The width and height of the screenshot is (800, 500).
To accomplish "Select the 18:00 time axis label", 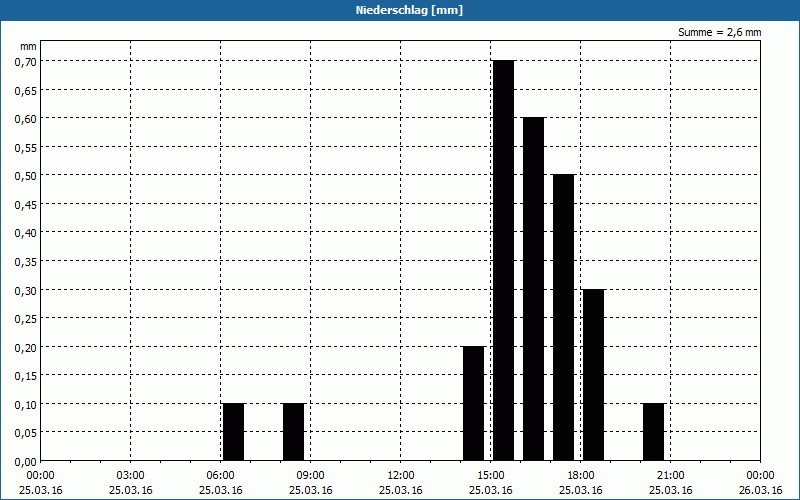I will [x=580, y=475].
